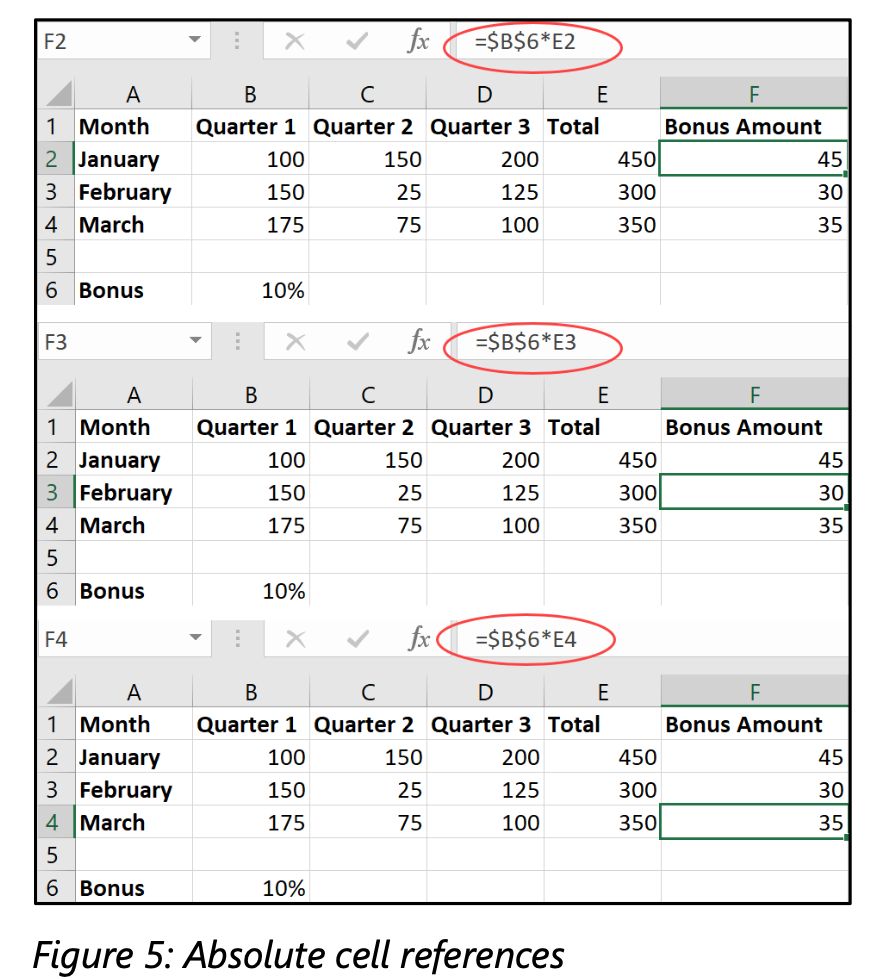876x980 pixels.
Task: Click the Enter checkmark icon in the bottom formula bar
Action: (357, 639)
